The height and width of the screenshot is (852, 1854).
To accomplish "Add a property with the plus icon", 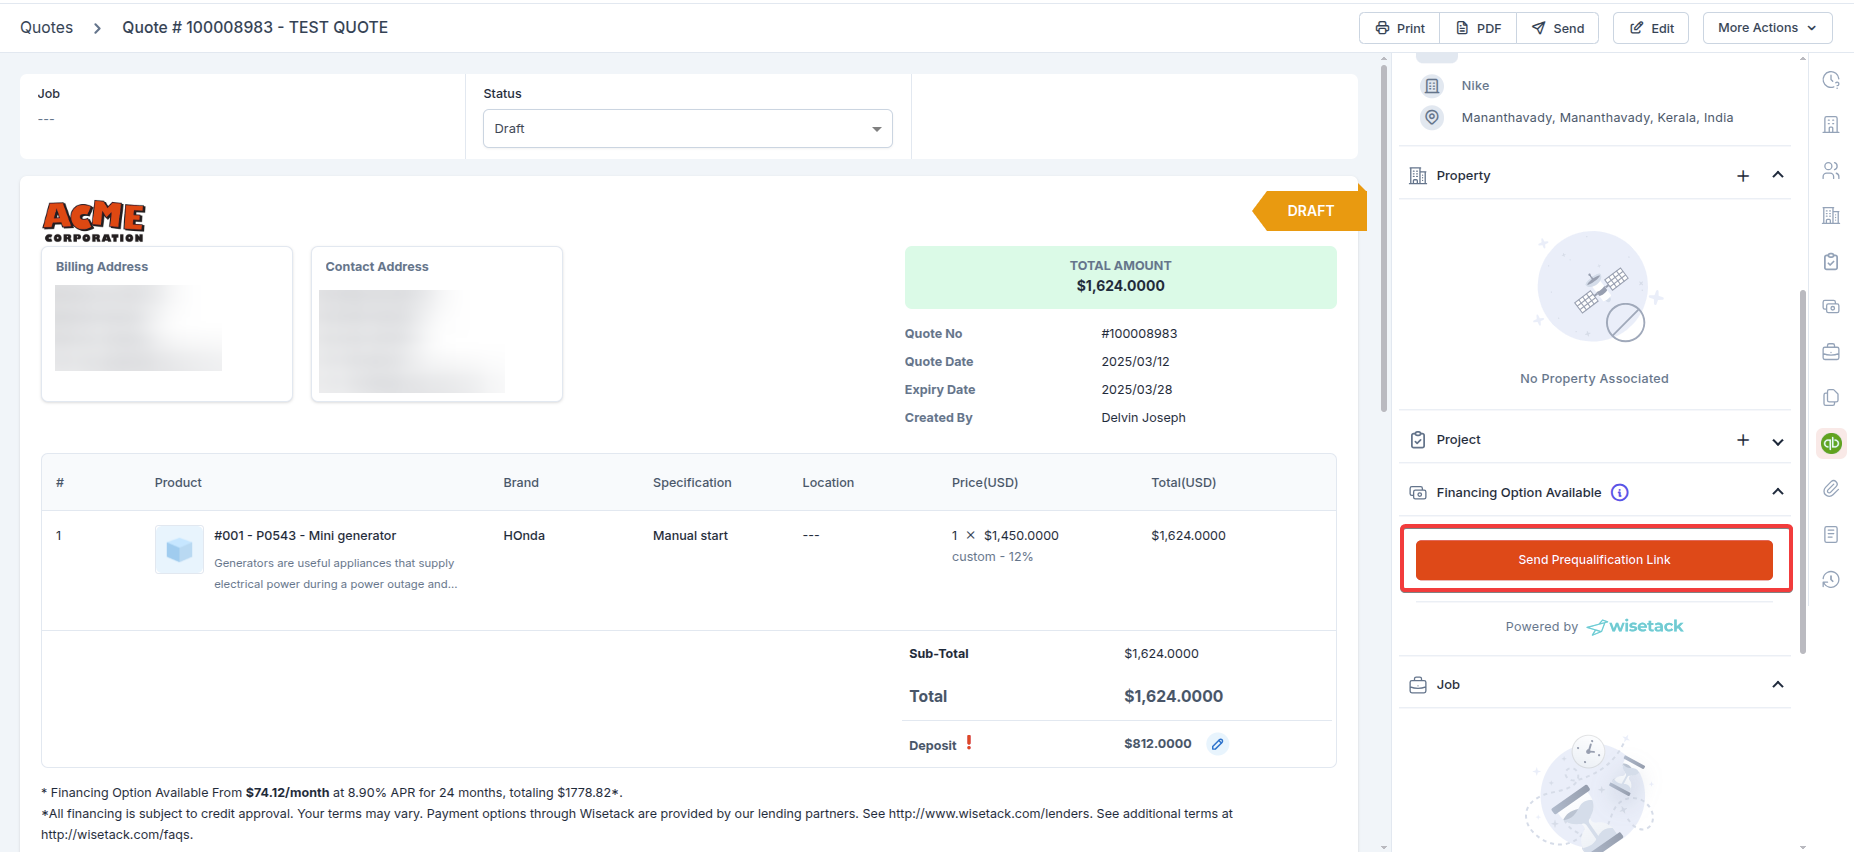I will pyautogui.click(x=1743, y=176).
